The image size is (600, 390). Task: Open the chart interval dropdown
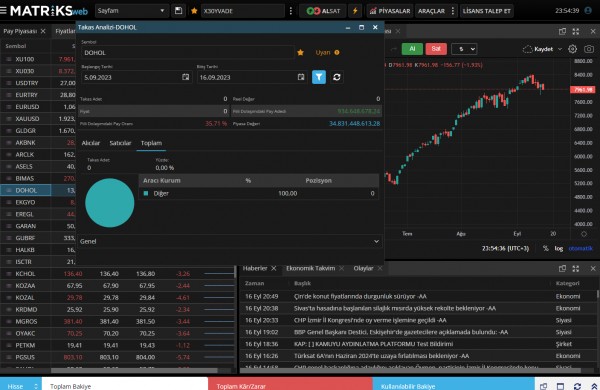[464, 49]
